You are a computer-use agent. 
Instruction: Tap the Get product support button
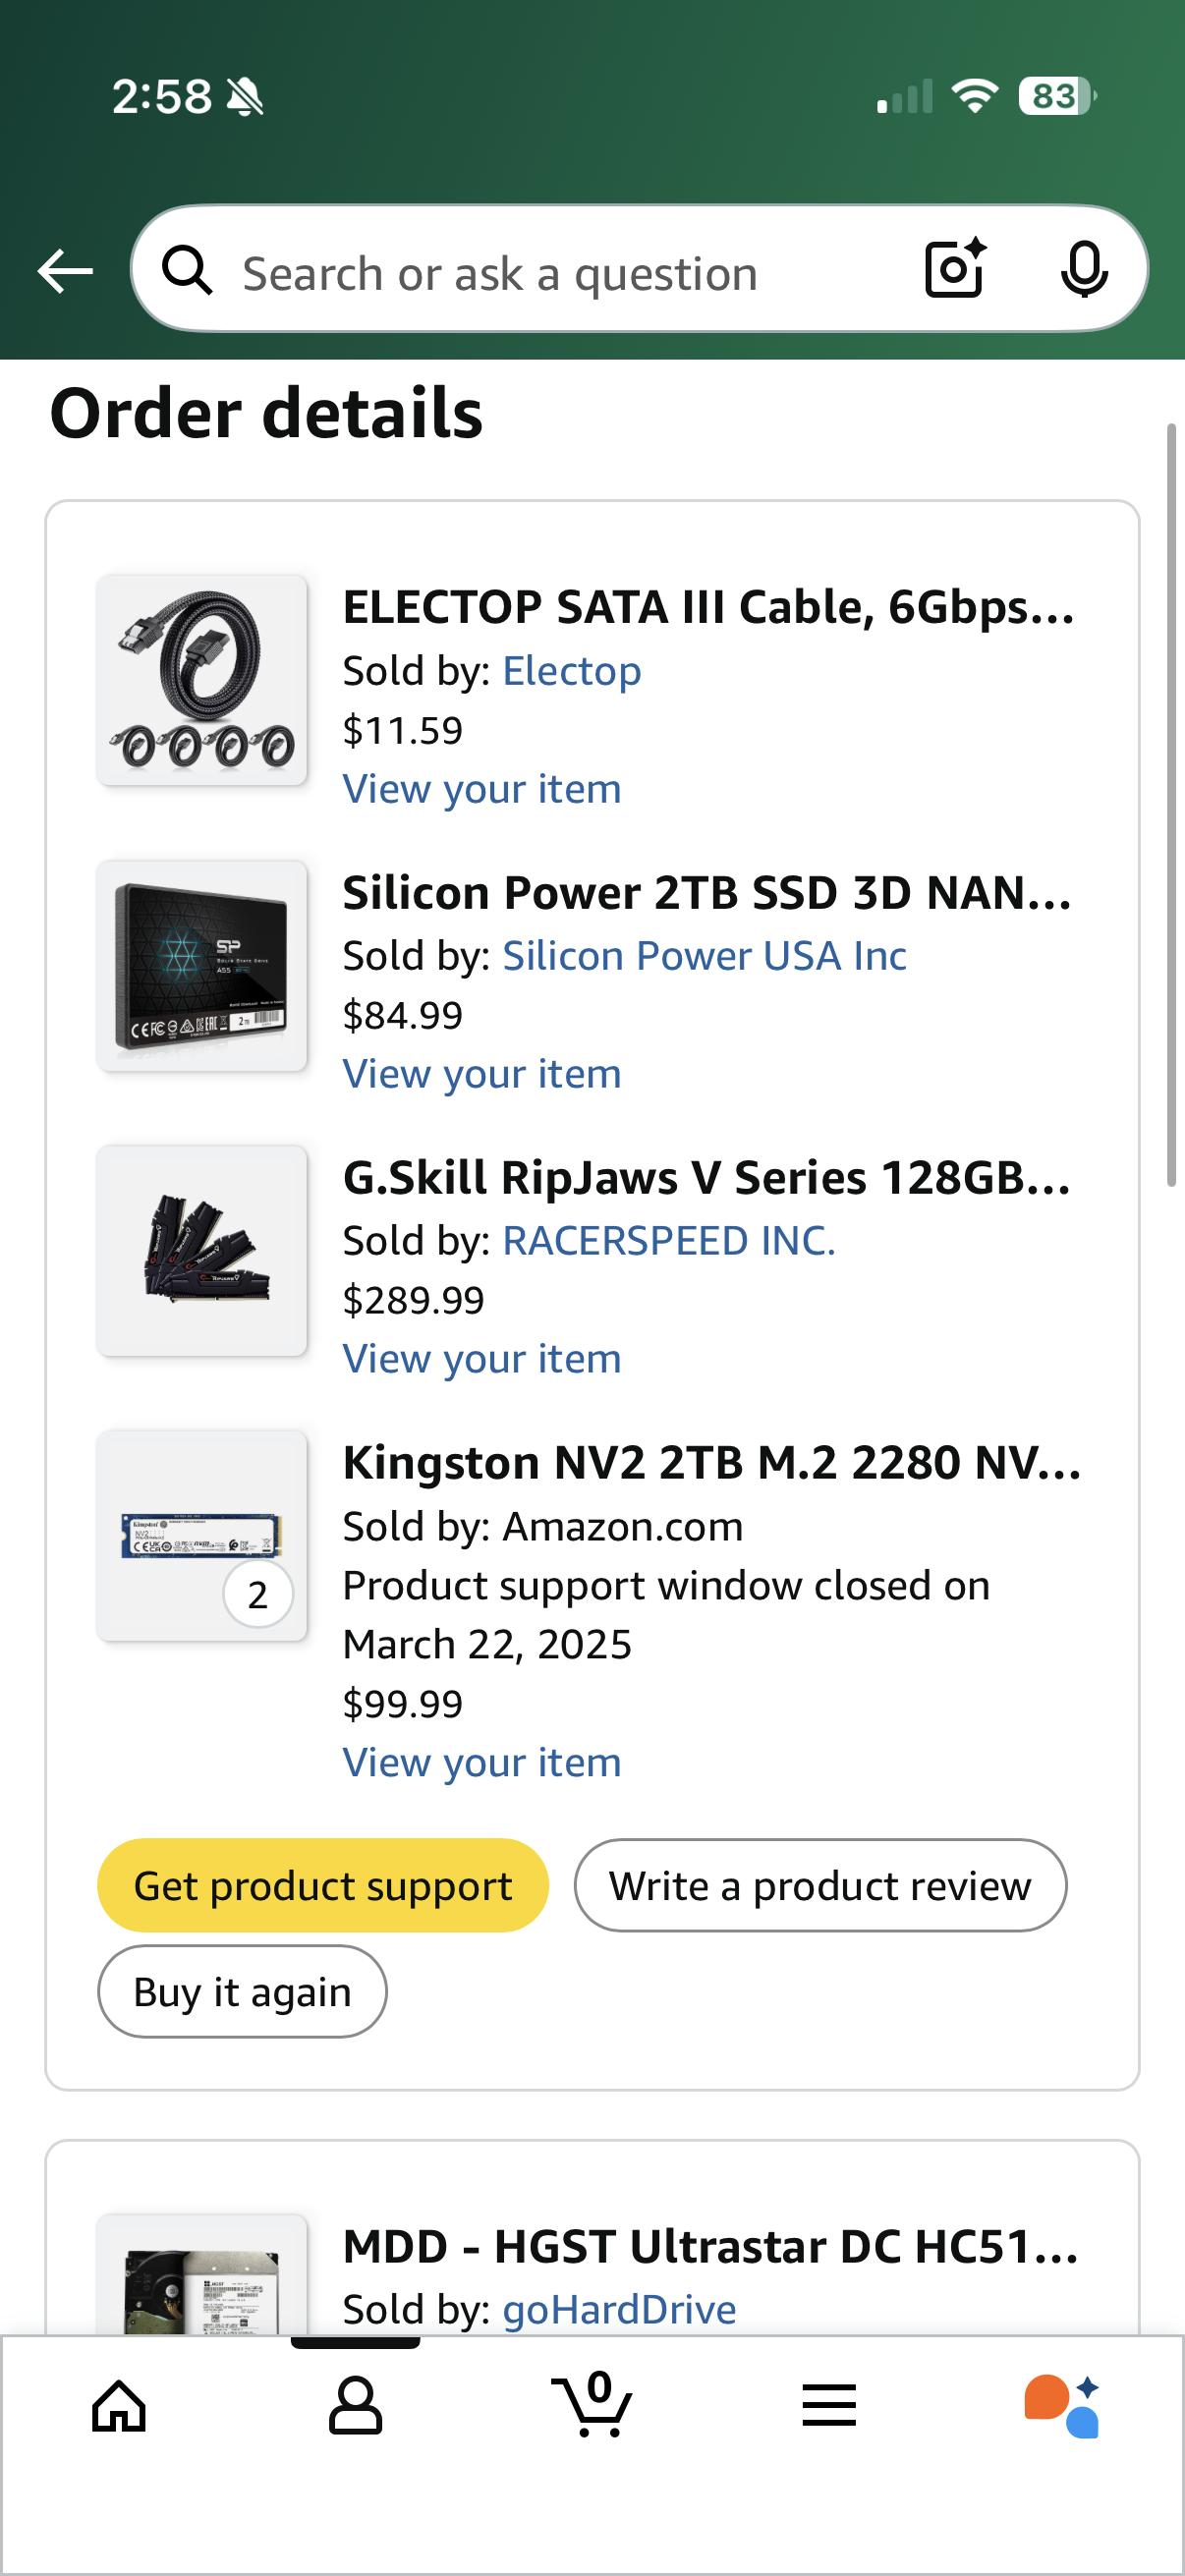322,1885
